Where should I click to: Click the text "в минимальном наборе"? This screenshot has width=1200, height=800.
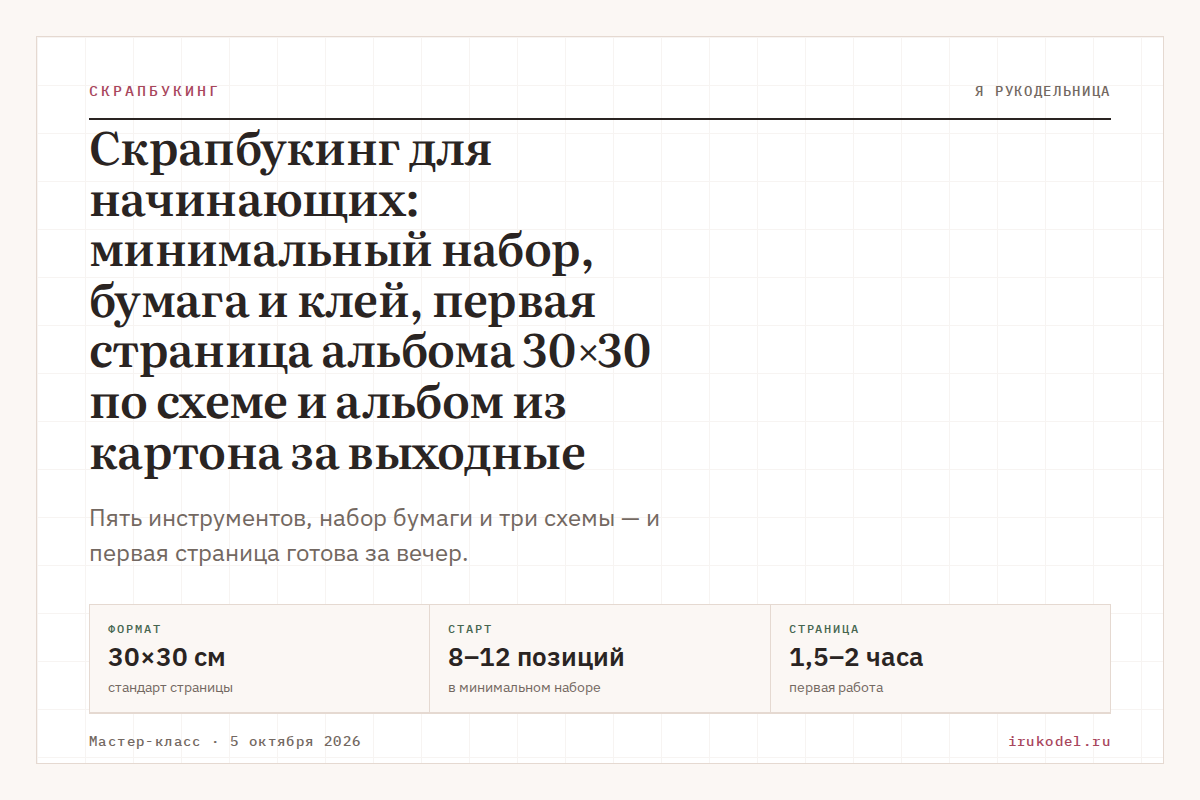point(524,688)
